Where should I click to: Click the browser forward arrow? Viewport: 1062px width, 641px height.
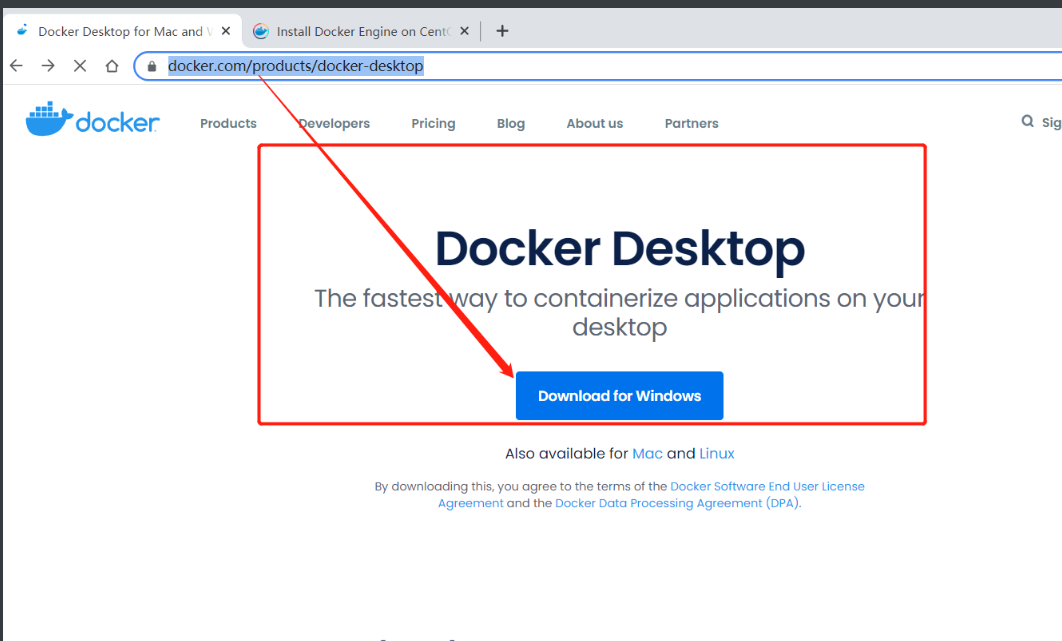(48, 66)
